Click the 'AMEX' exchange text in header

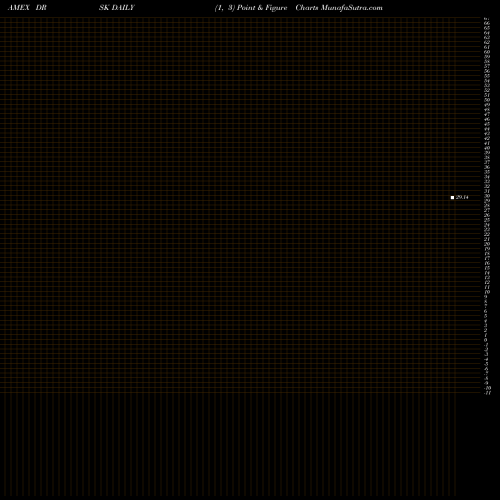[x=19, y=8]
